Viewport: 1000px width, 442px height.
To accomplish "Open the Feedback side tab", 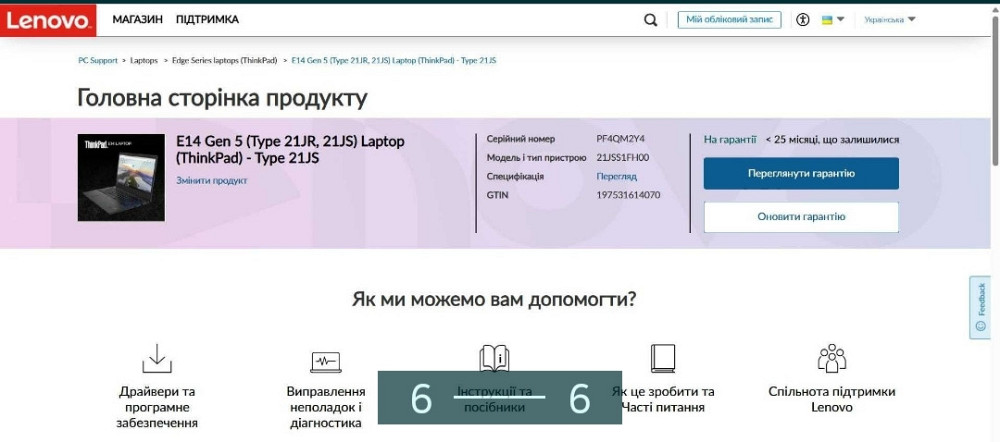I will (x=980, y=307).
